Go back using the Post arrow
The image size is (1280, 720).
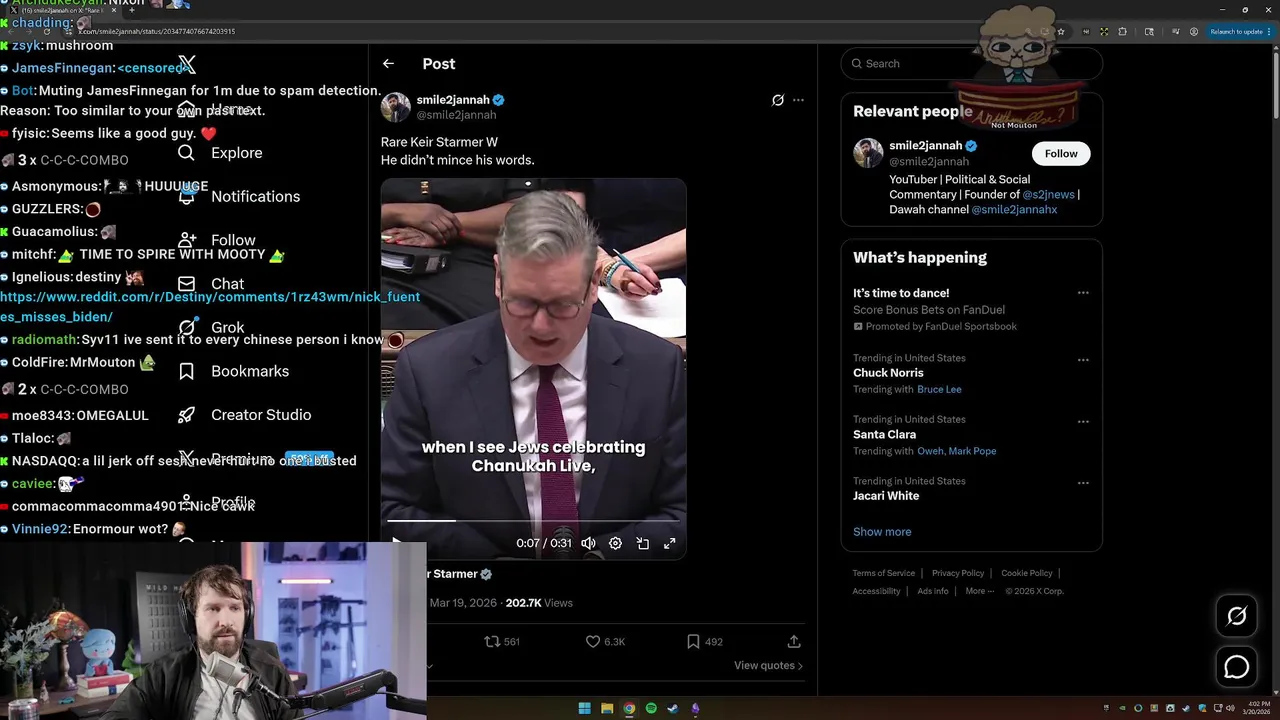[x=388, y=63]
